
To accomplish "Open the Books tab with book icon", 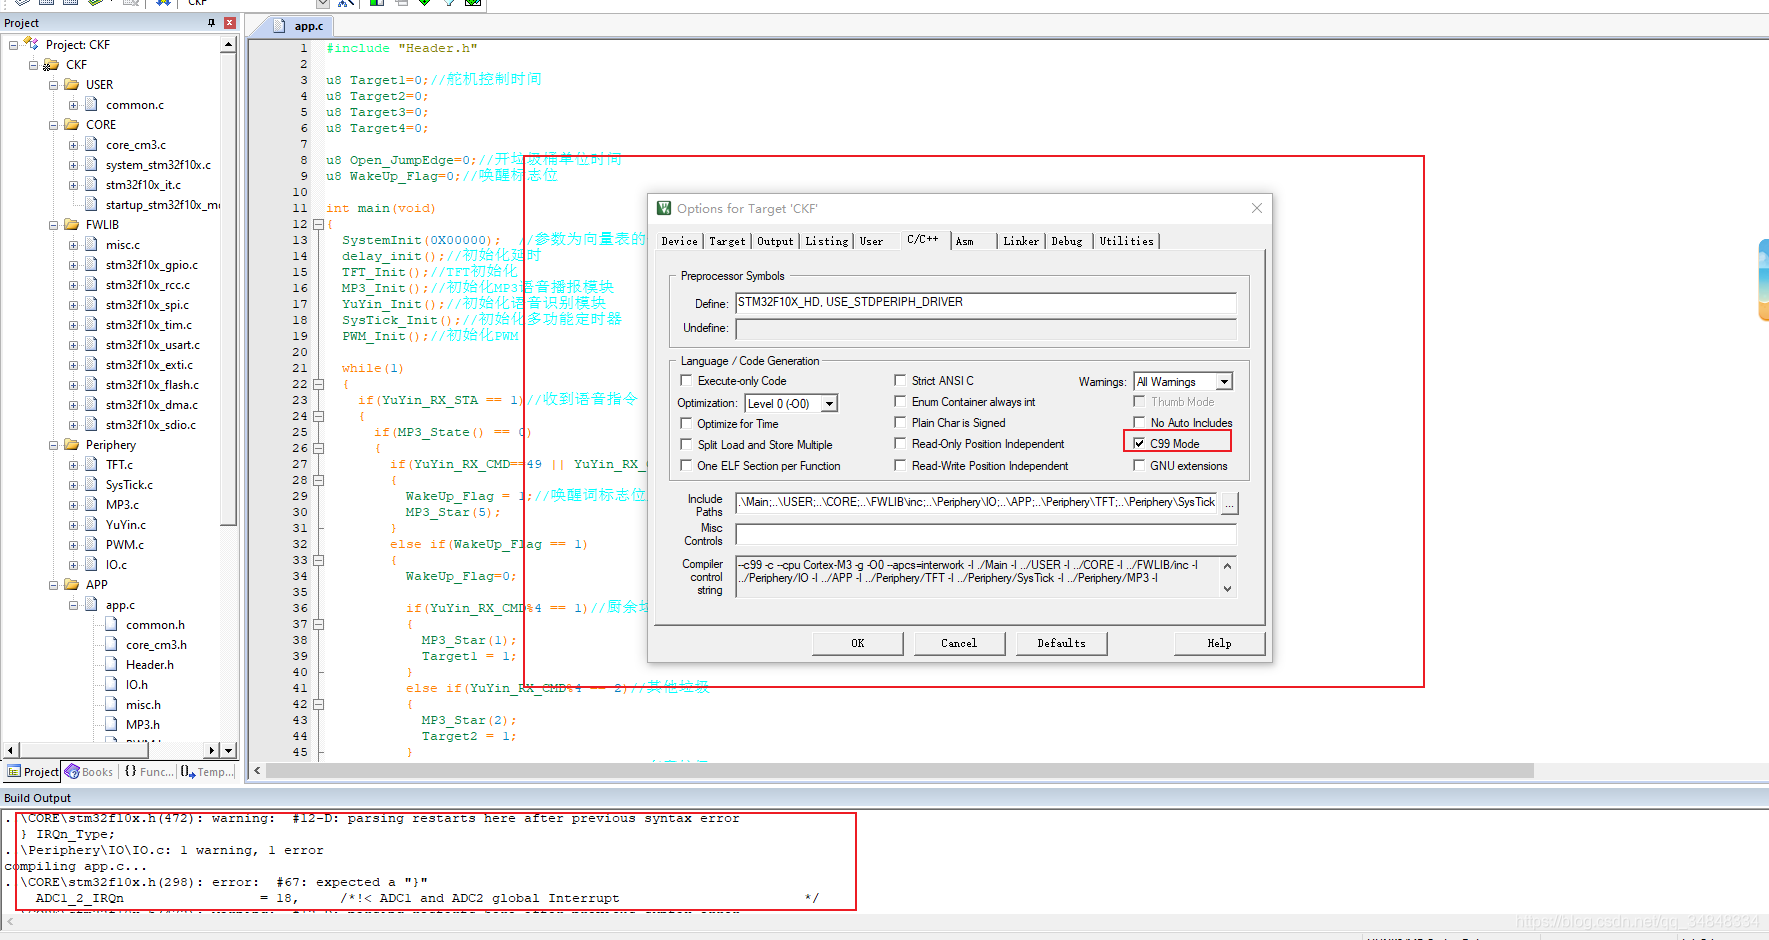I will 89,771.
